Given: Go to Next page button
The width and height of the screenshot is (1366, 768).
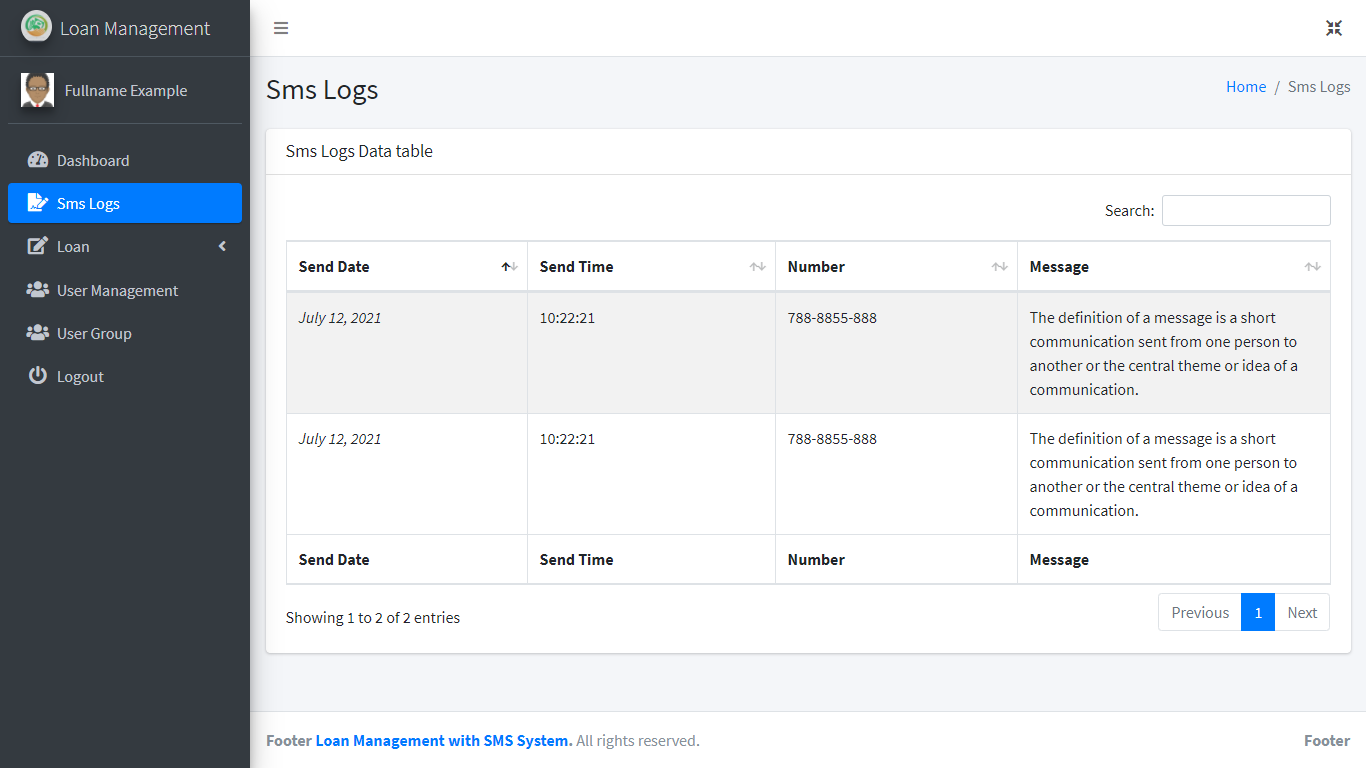Looking at the screenshot, I should pos(1302,612).
